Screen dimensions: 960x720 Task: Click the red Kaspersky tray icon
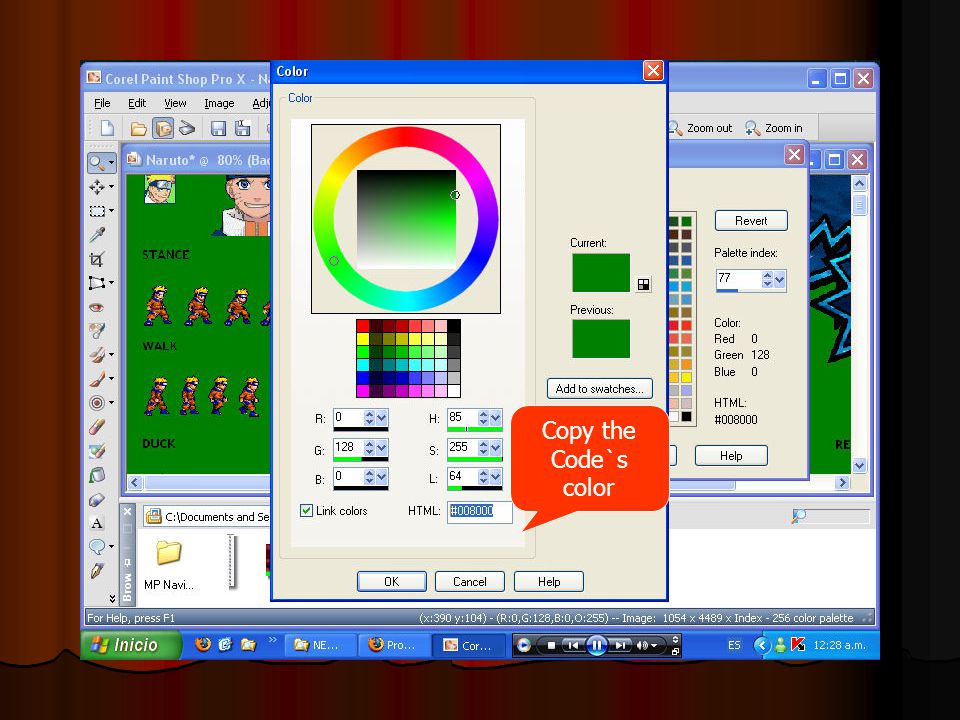798,645
